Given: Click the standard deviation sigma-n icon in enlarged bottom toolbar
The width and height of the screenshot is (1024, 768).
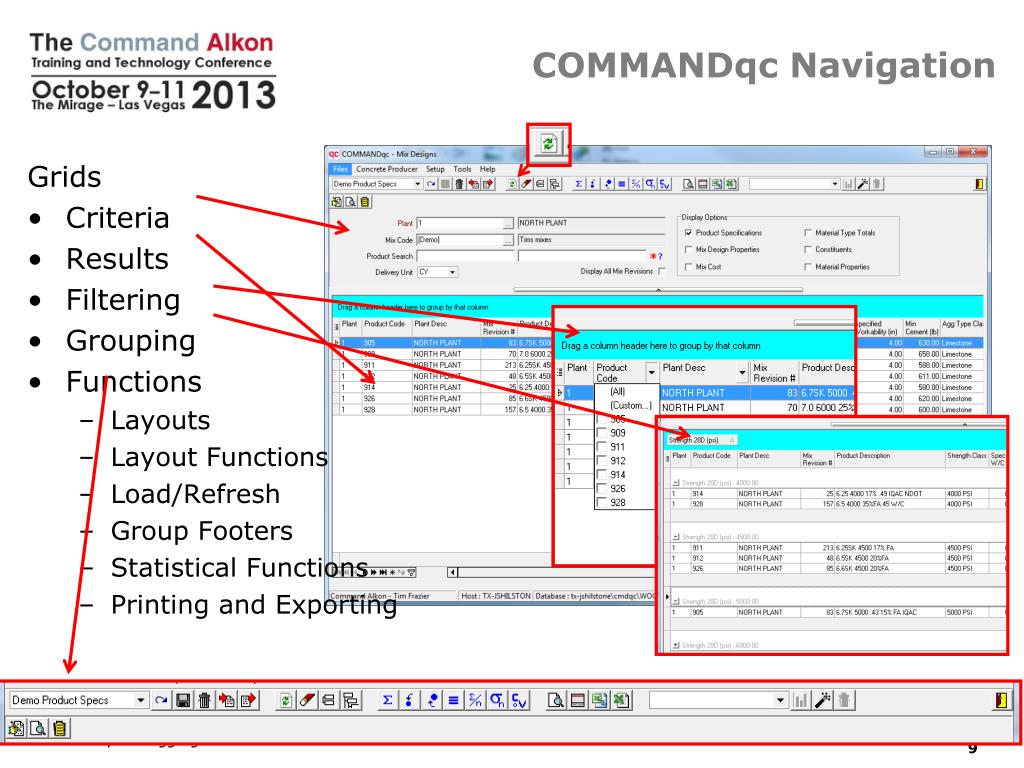Looking at the screenshot, I should tap(497, 700).
